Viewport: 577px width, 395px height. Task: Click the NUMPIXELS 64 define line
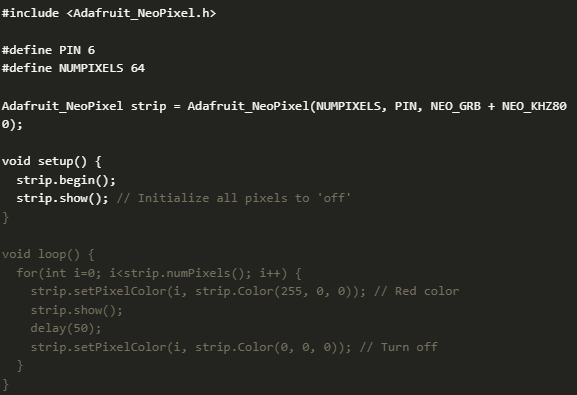[x=73, y=68]
